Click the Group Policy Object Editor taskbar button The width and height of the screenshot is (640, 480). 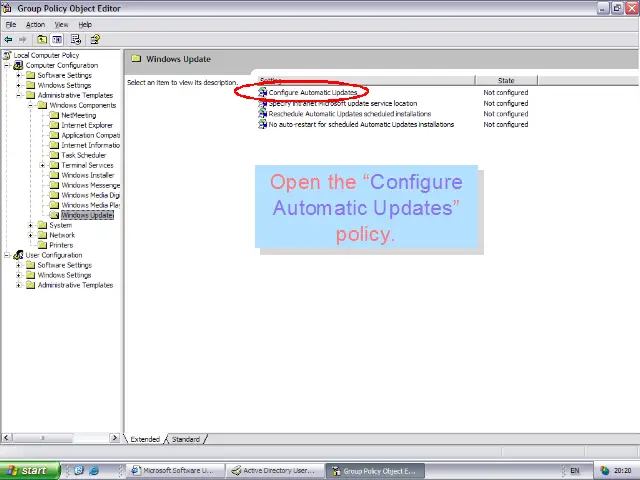tap(375, 471)
